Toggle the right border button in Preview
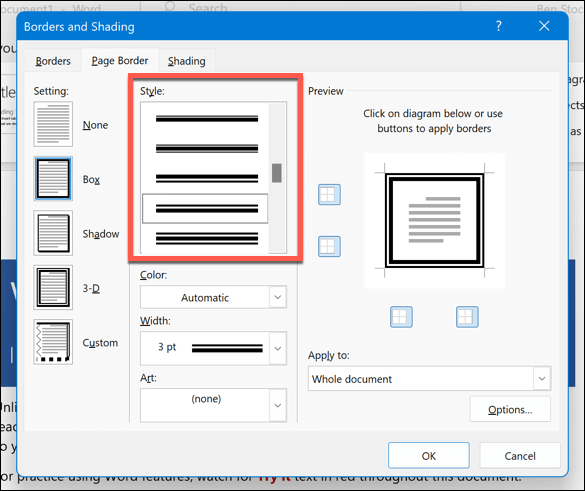Screen dimensions: 585x491 [x=467, y=317]
